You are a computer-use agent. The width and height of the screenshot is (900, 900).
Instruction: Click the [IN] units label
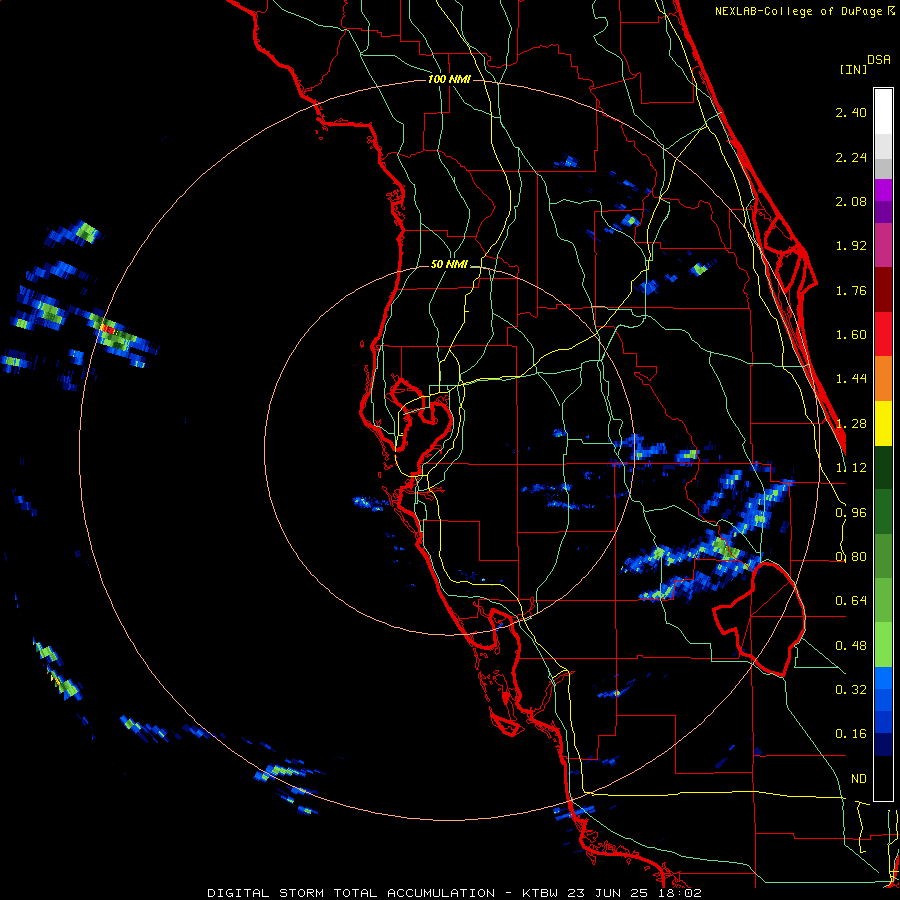[853, 69]
